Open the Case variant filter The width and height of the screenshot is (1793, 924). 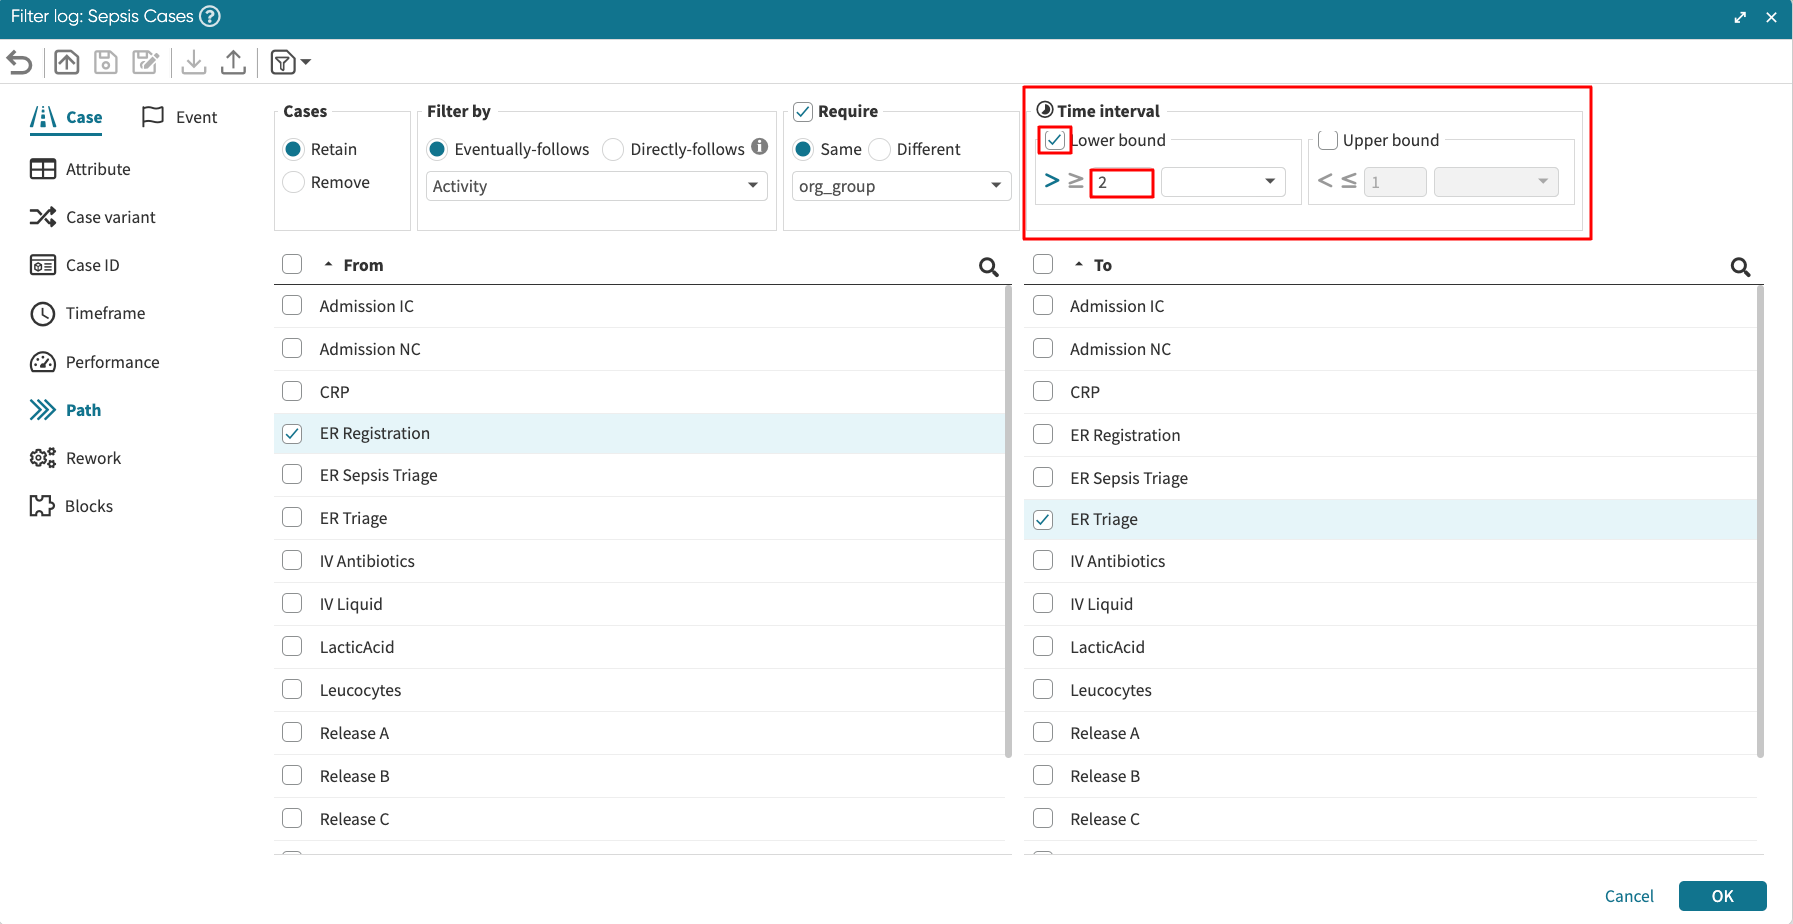pos(110,217)
